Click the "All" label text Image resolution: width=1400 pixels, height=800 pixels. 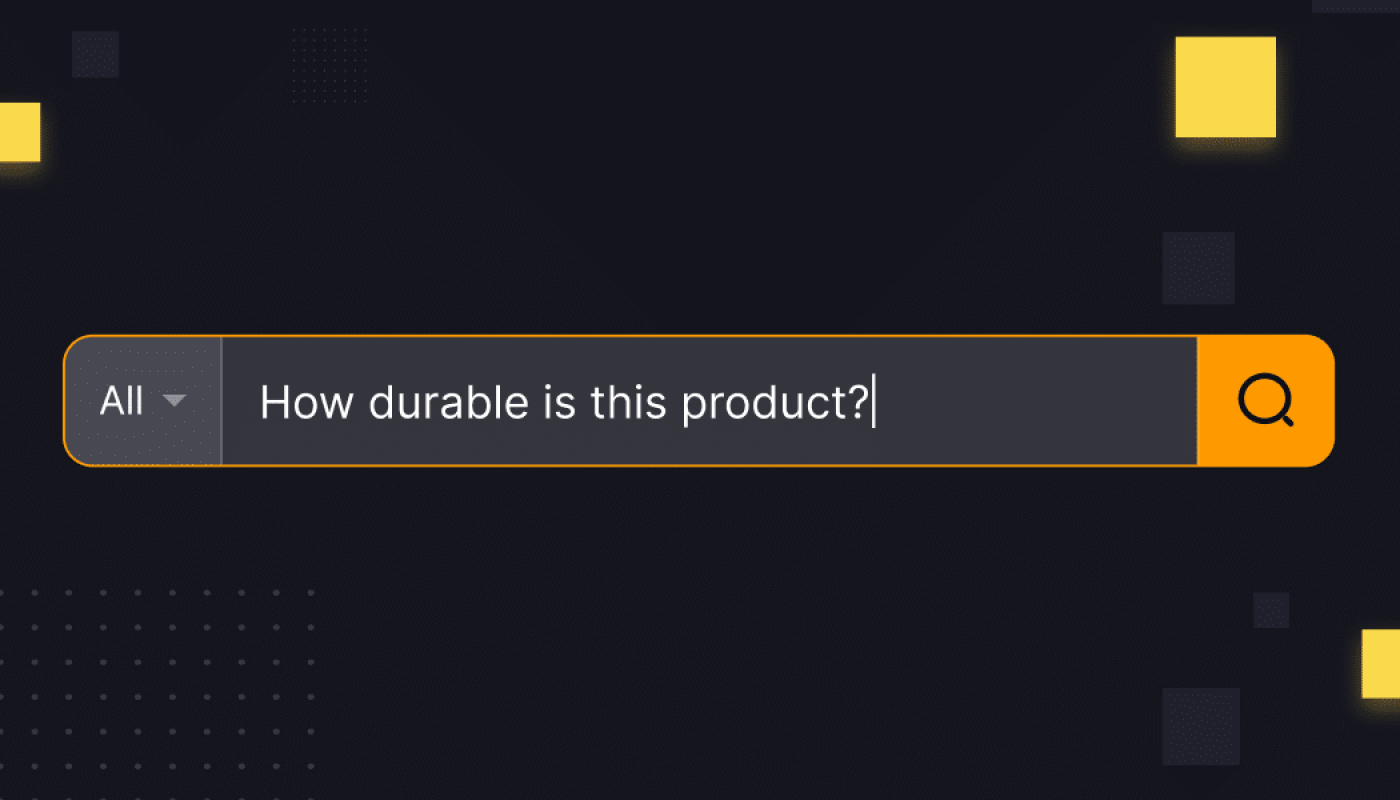coord(122,401)
